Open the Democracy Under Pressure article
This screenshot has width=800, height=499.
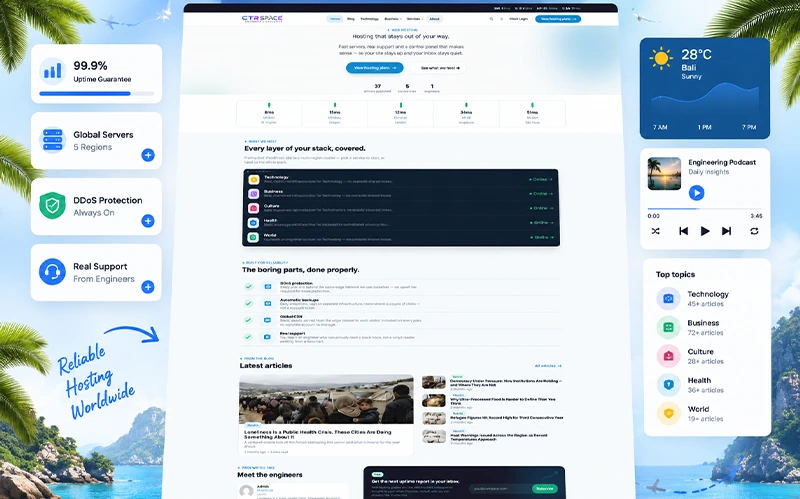(x=506, y=383)
